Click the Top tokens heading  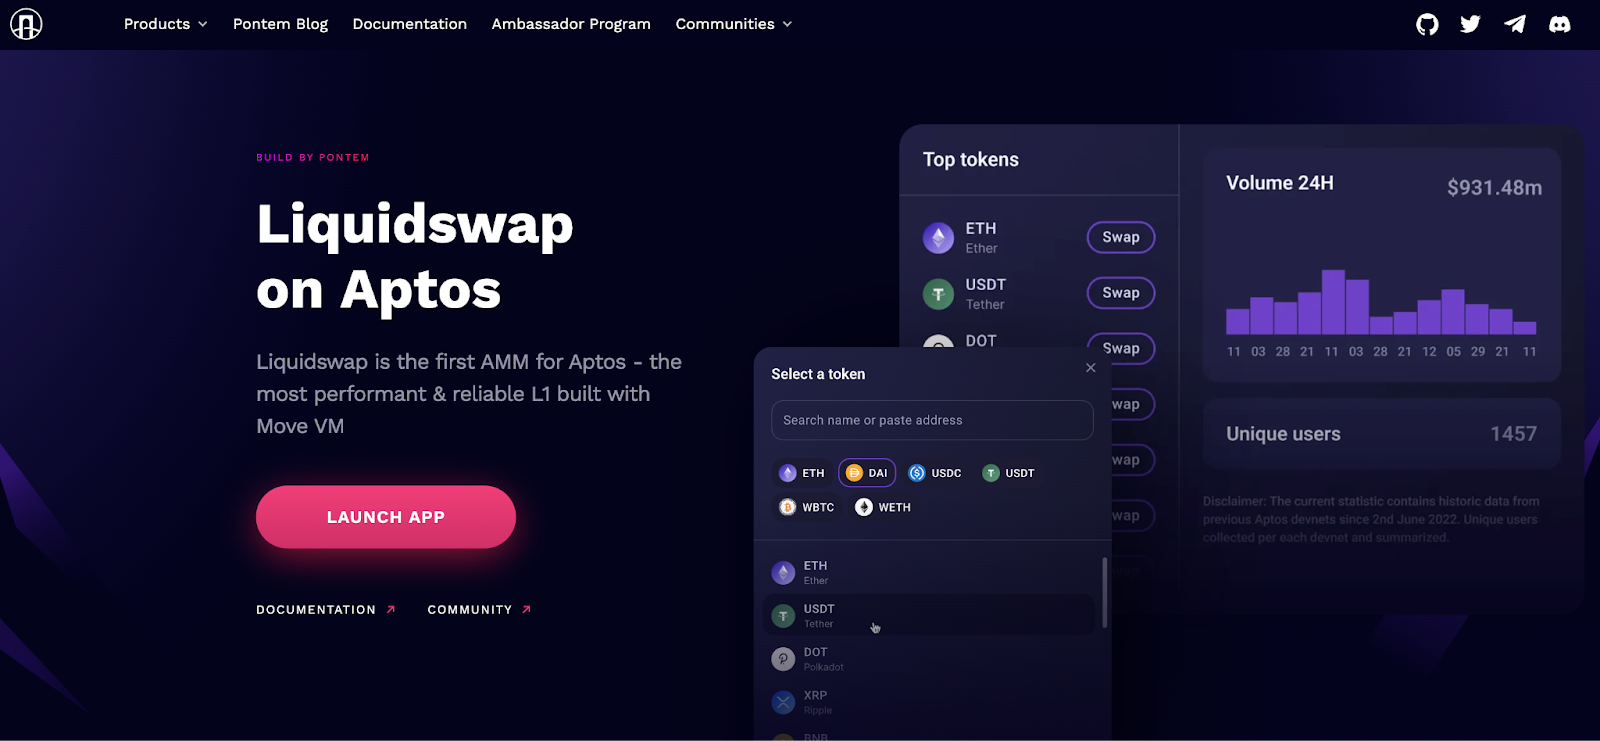click(x=971, y=160)
